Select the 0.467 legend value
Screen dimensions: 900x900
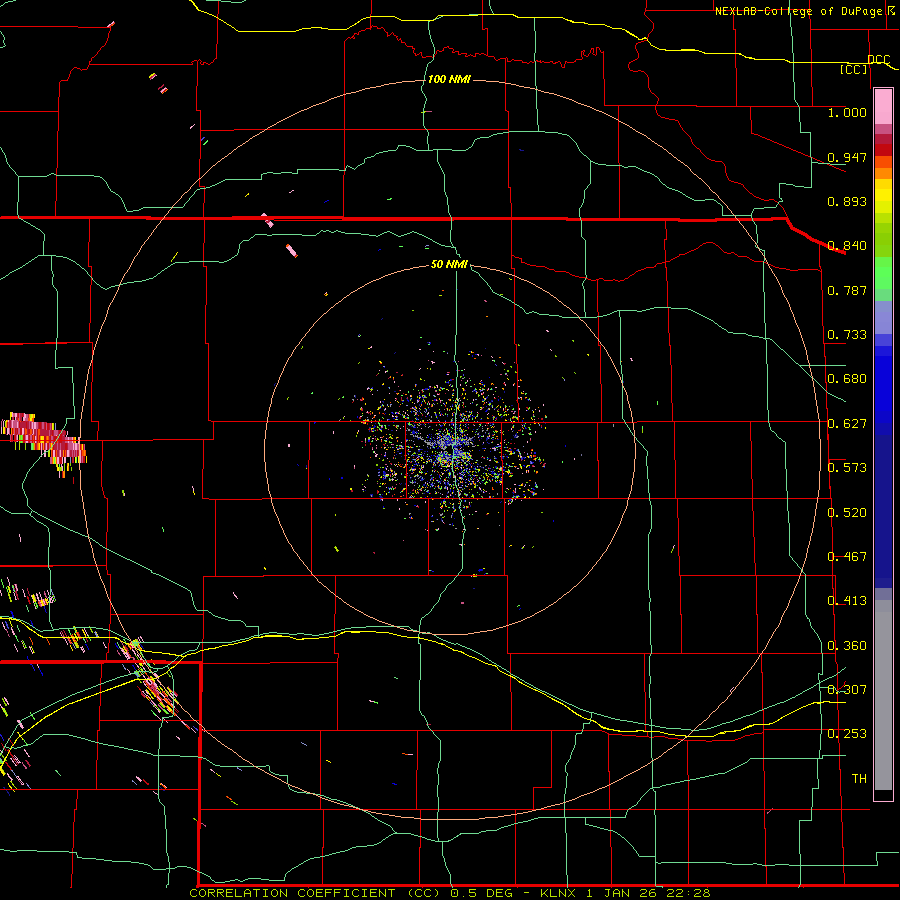(847, 557)
